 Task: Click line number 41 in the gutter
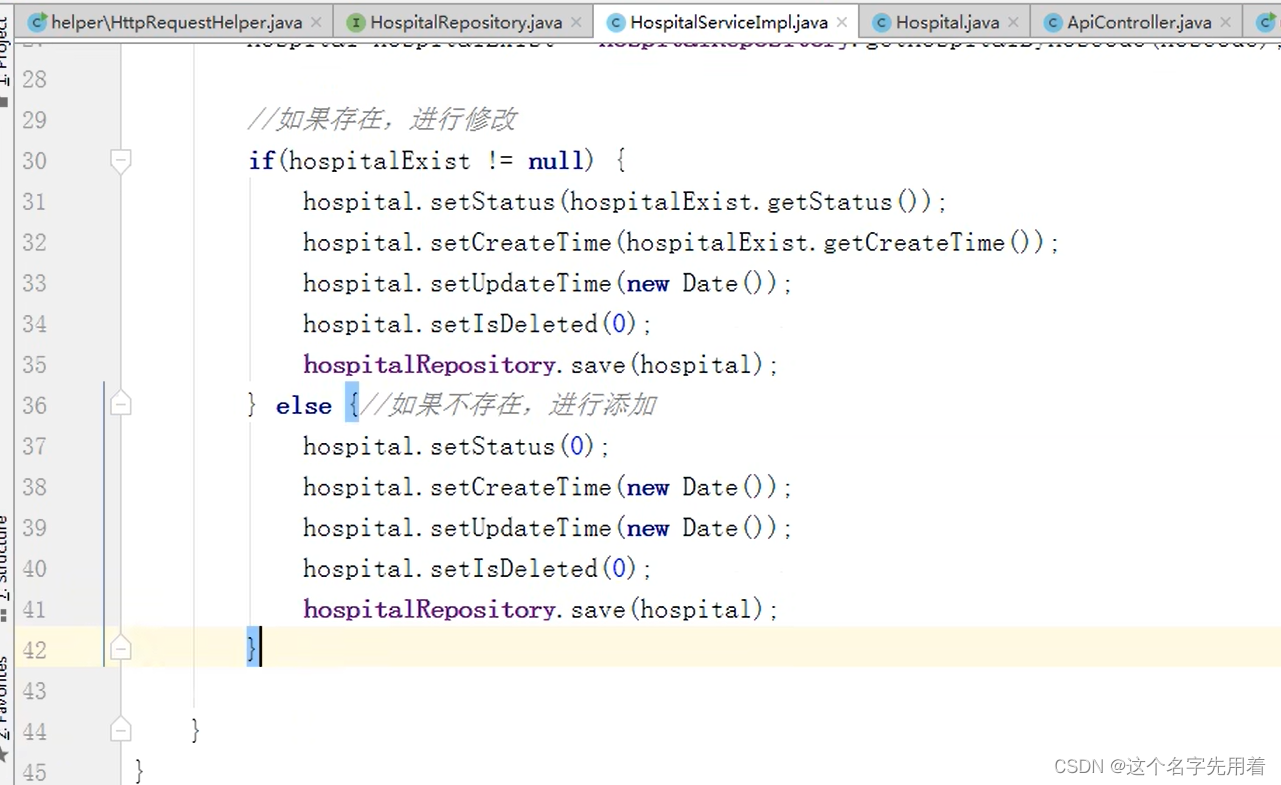[x=34, y=609]
